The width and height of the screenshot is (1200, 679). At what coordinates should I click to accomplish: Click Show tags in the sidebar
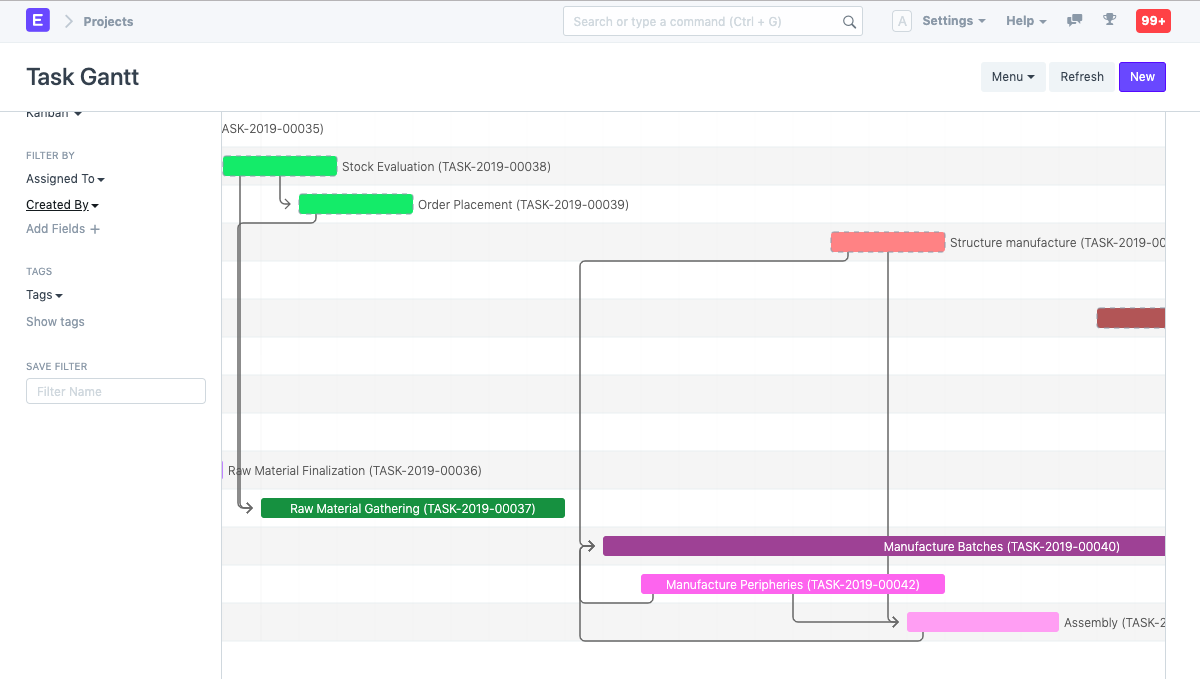click(55, 321)
